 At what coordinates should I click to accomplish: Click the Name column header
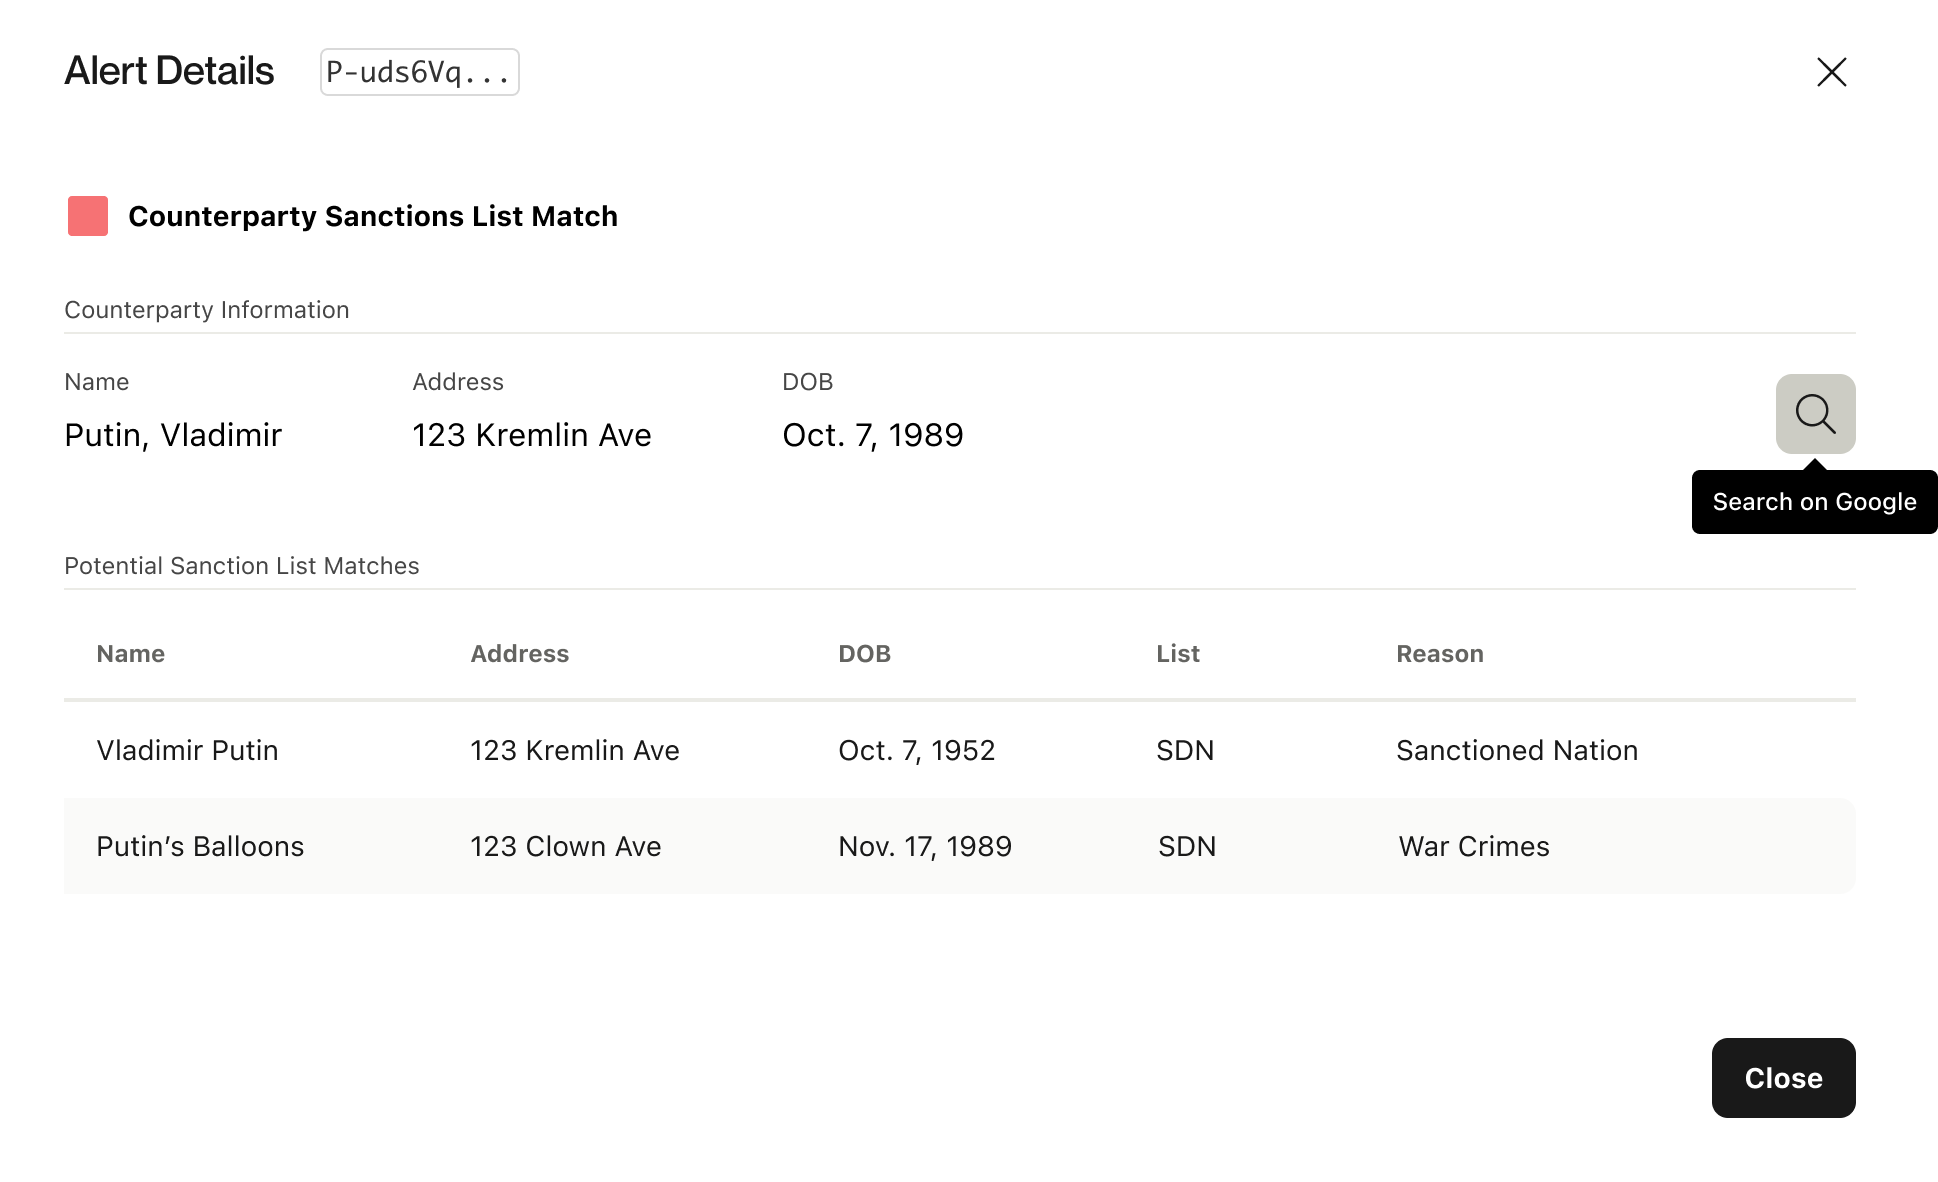(x=131, y=653)
